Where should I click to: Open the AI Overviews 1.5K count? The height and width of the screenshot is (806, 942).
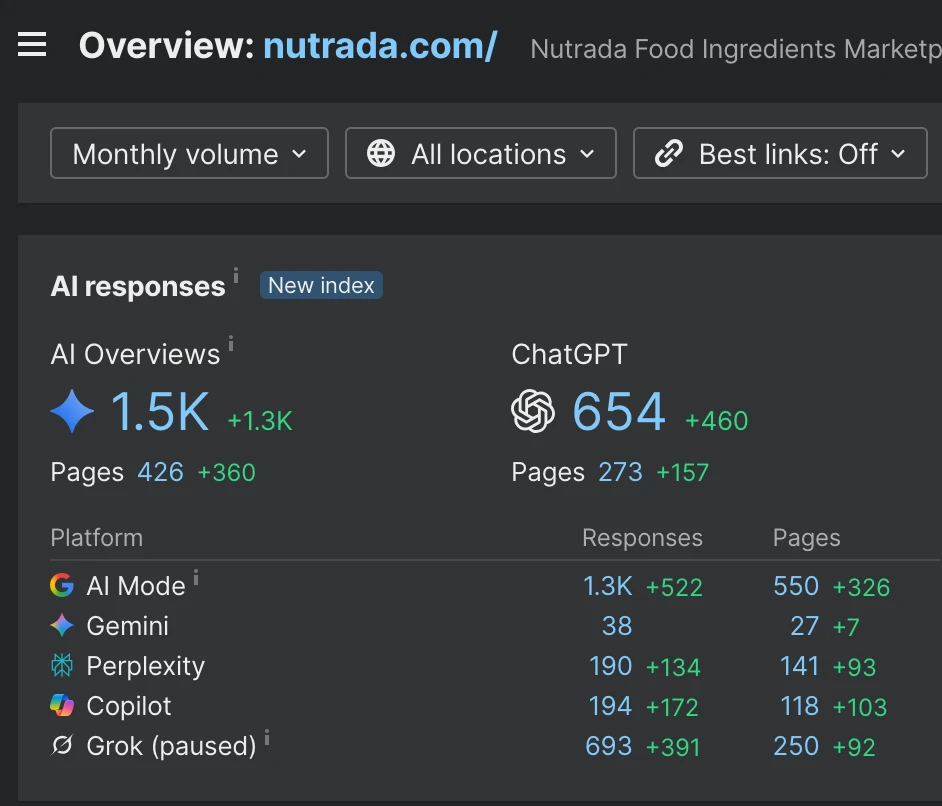(x=160, y=411)
